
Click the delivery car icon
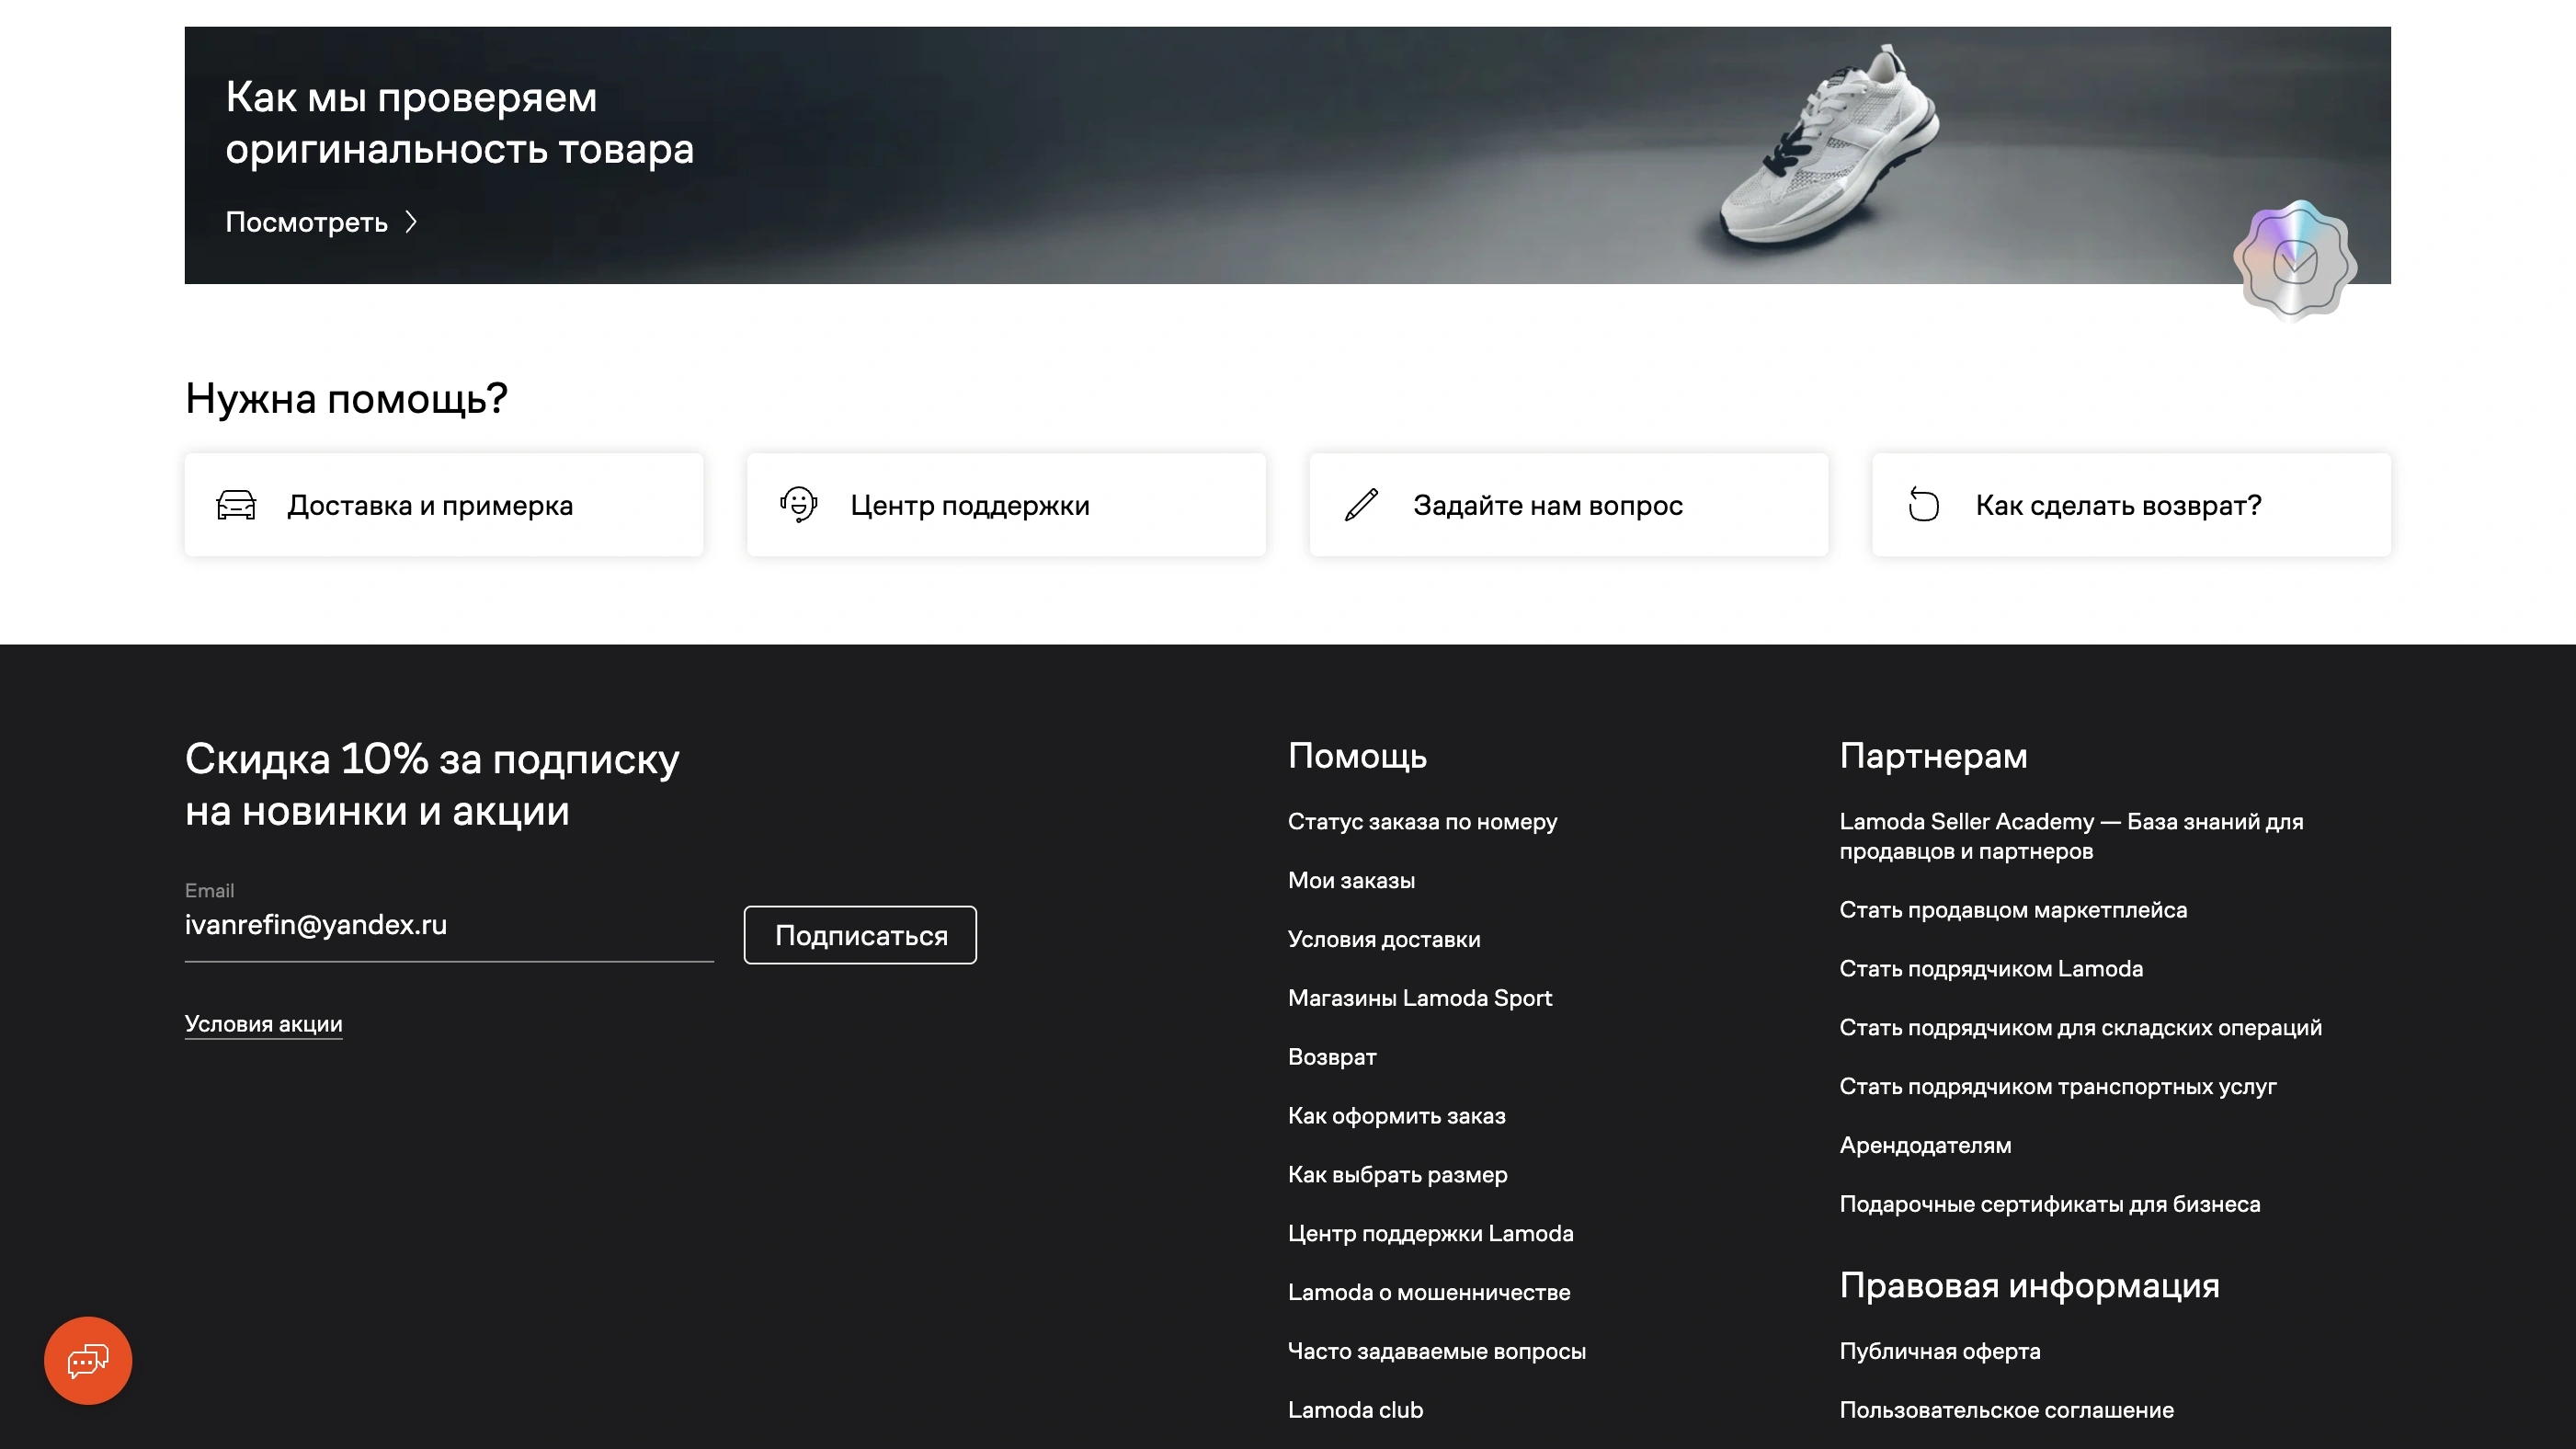[x=236, y=505]
